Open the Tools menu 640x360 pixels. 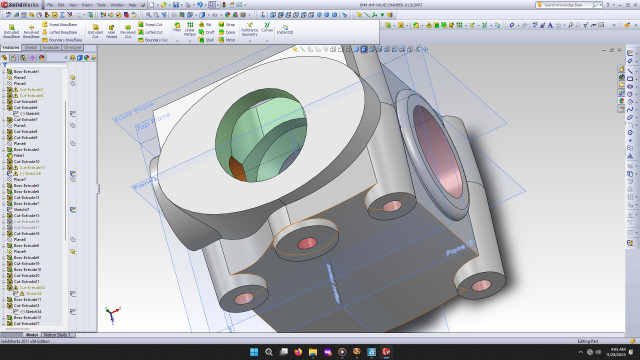click(101, 5)
